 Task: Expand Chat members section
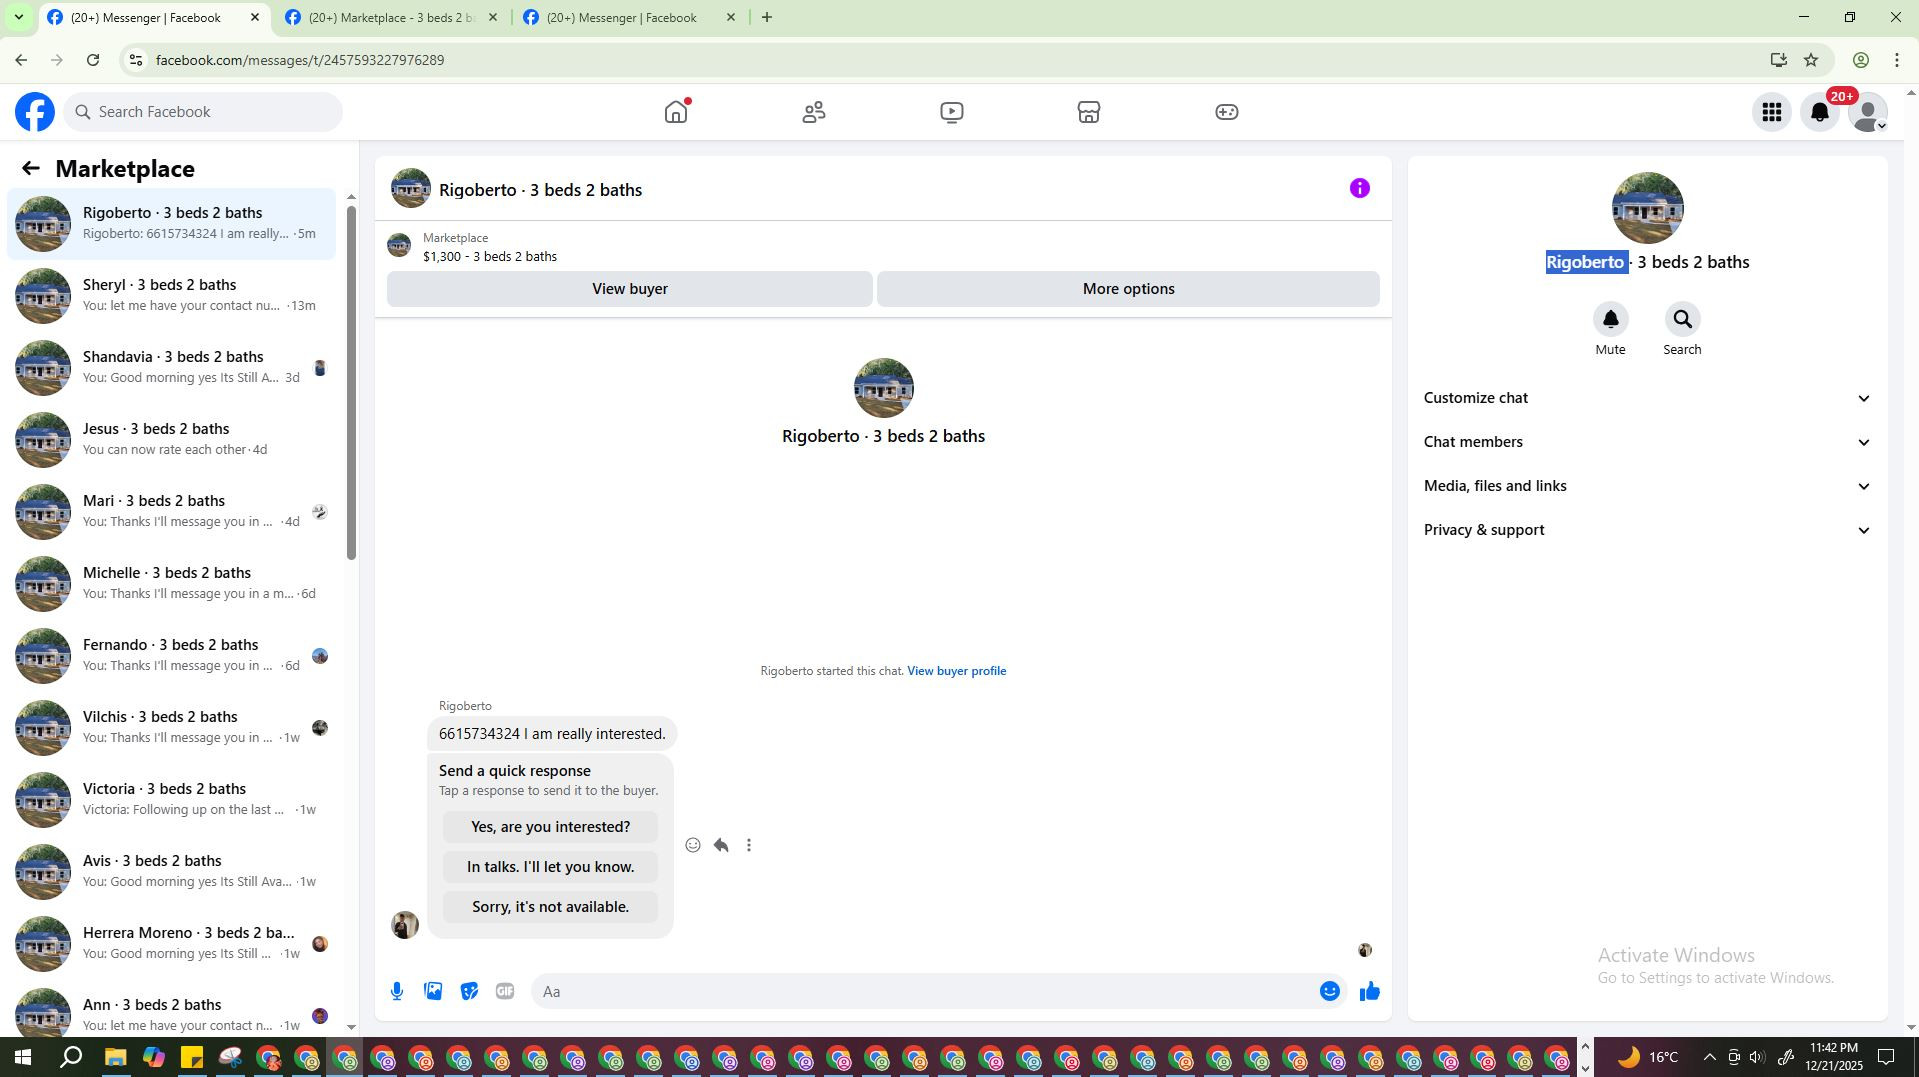pos(1647,442)
